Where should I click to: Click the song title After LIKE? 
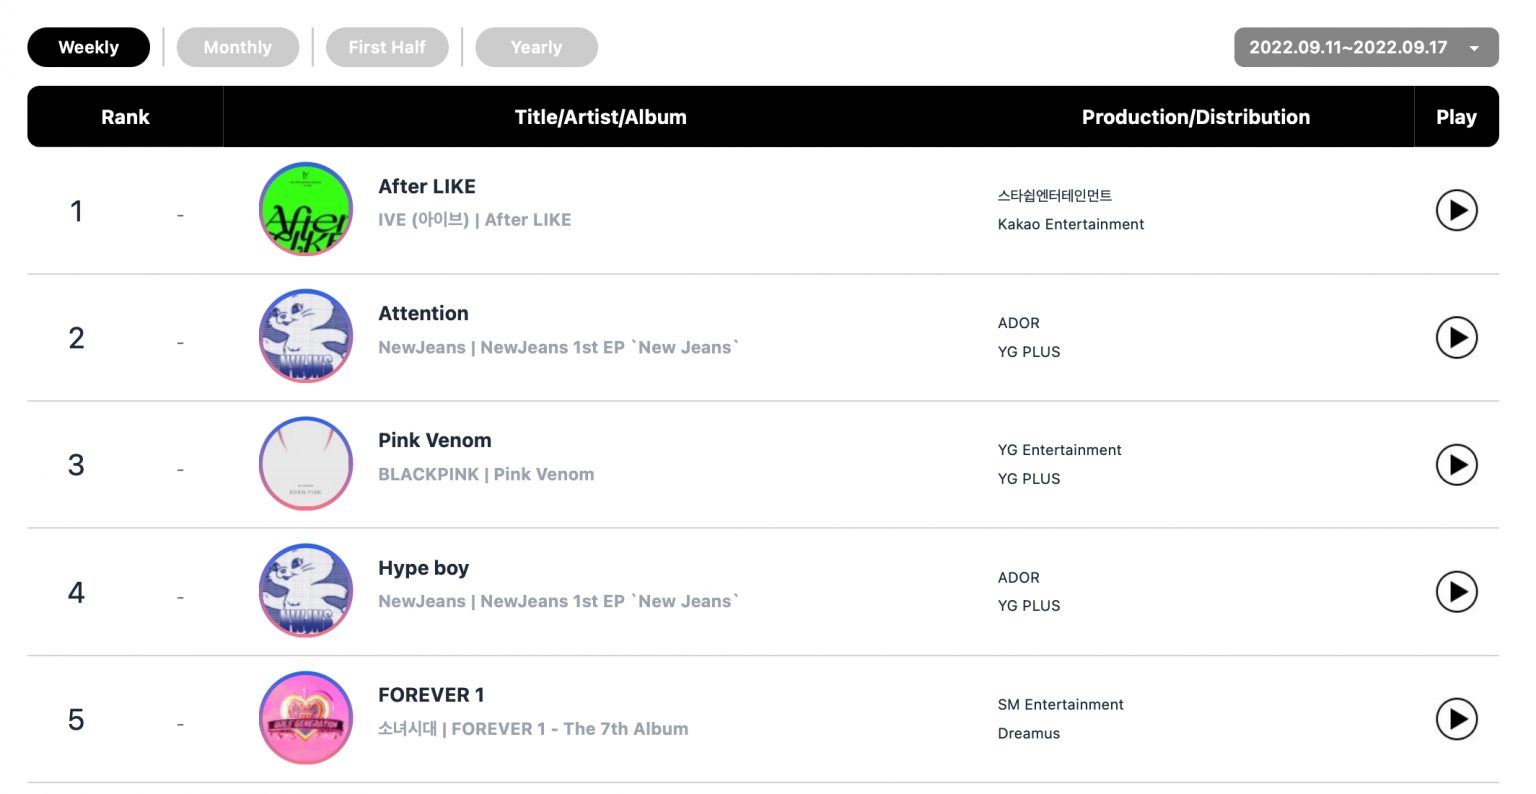pyautogui.click(x=427, y=186)
